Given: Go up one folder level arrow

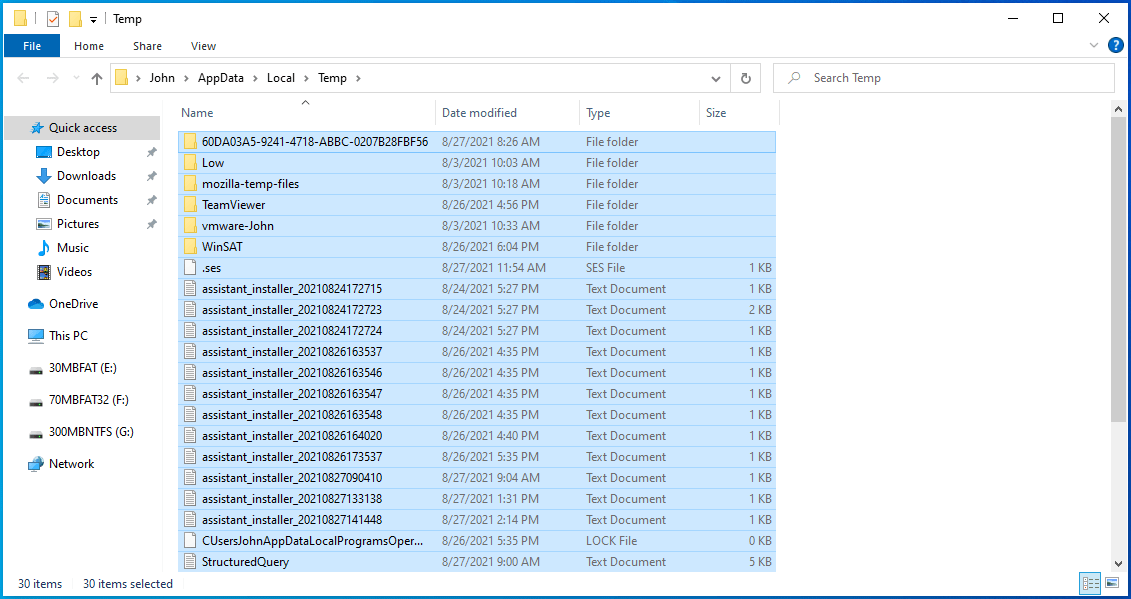Looking at the screenshot, I should tap(97, 78).
